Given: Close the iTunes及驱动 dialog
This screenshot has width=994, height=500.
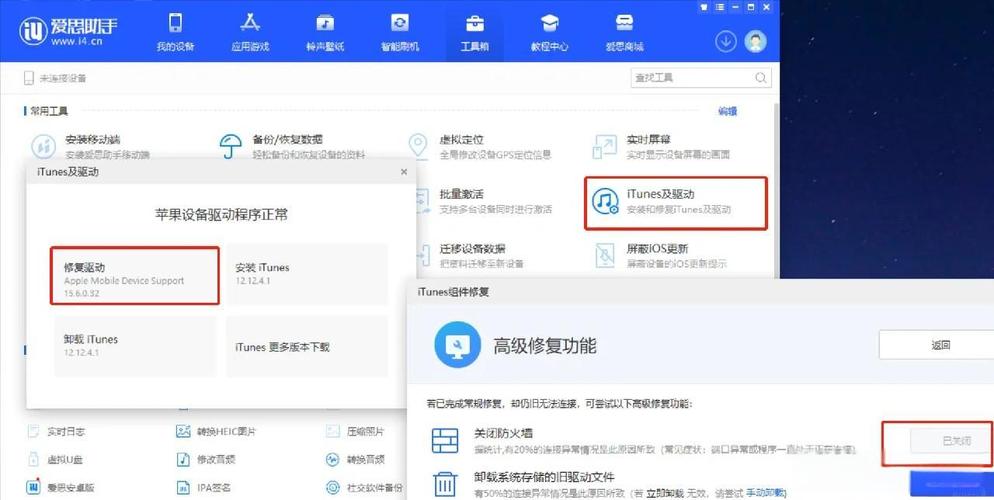Looking at the screenshot, I should click(x=404, y=172).
